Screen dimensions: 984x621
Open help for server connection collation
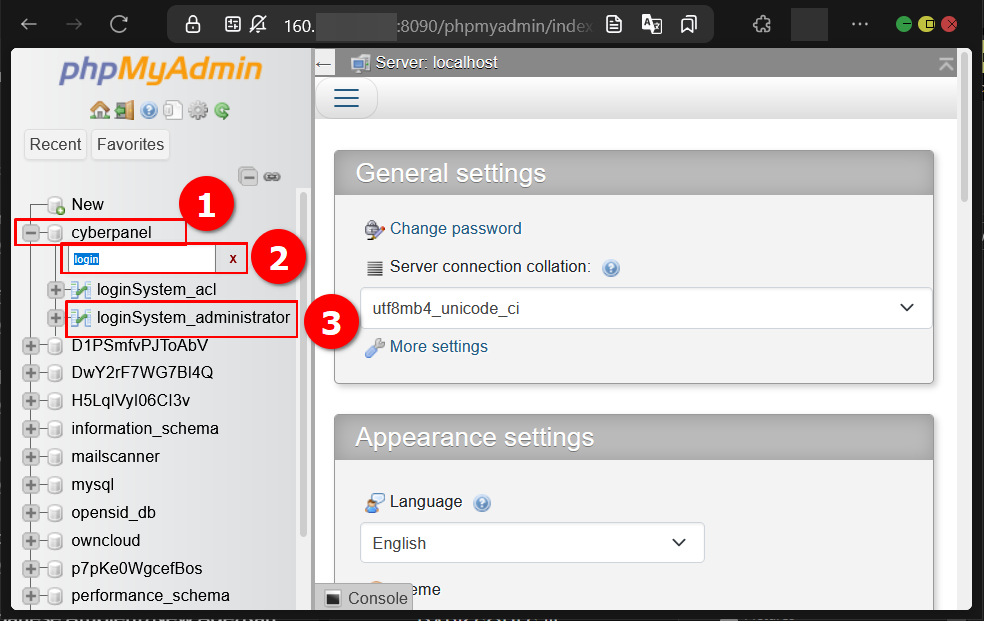tap(611, 268)
